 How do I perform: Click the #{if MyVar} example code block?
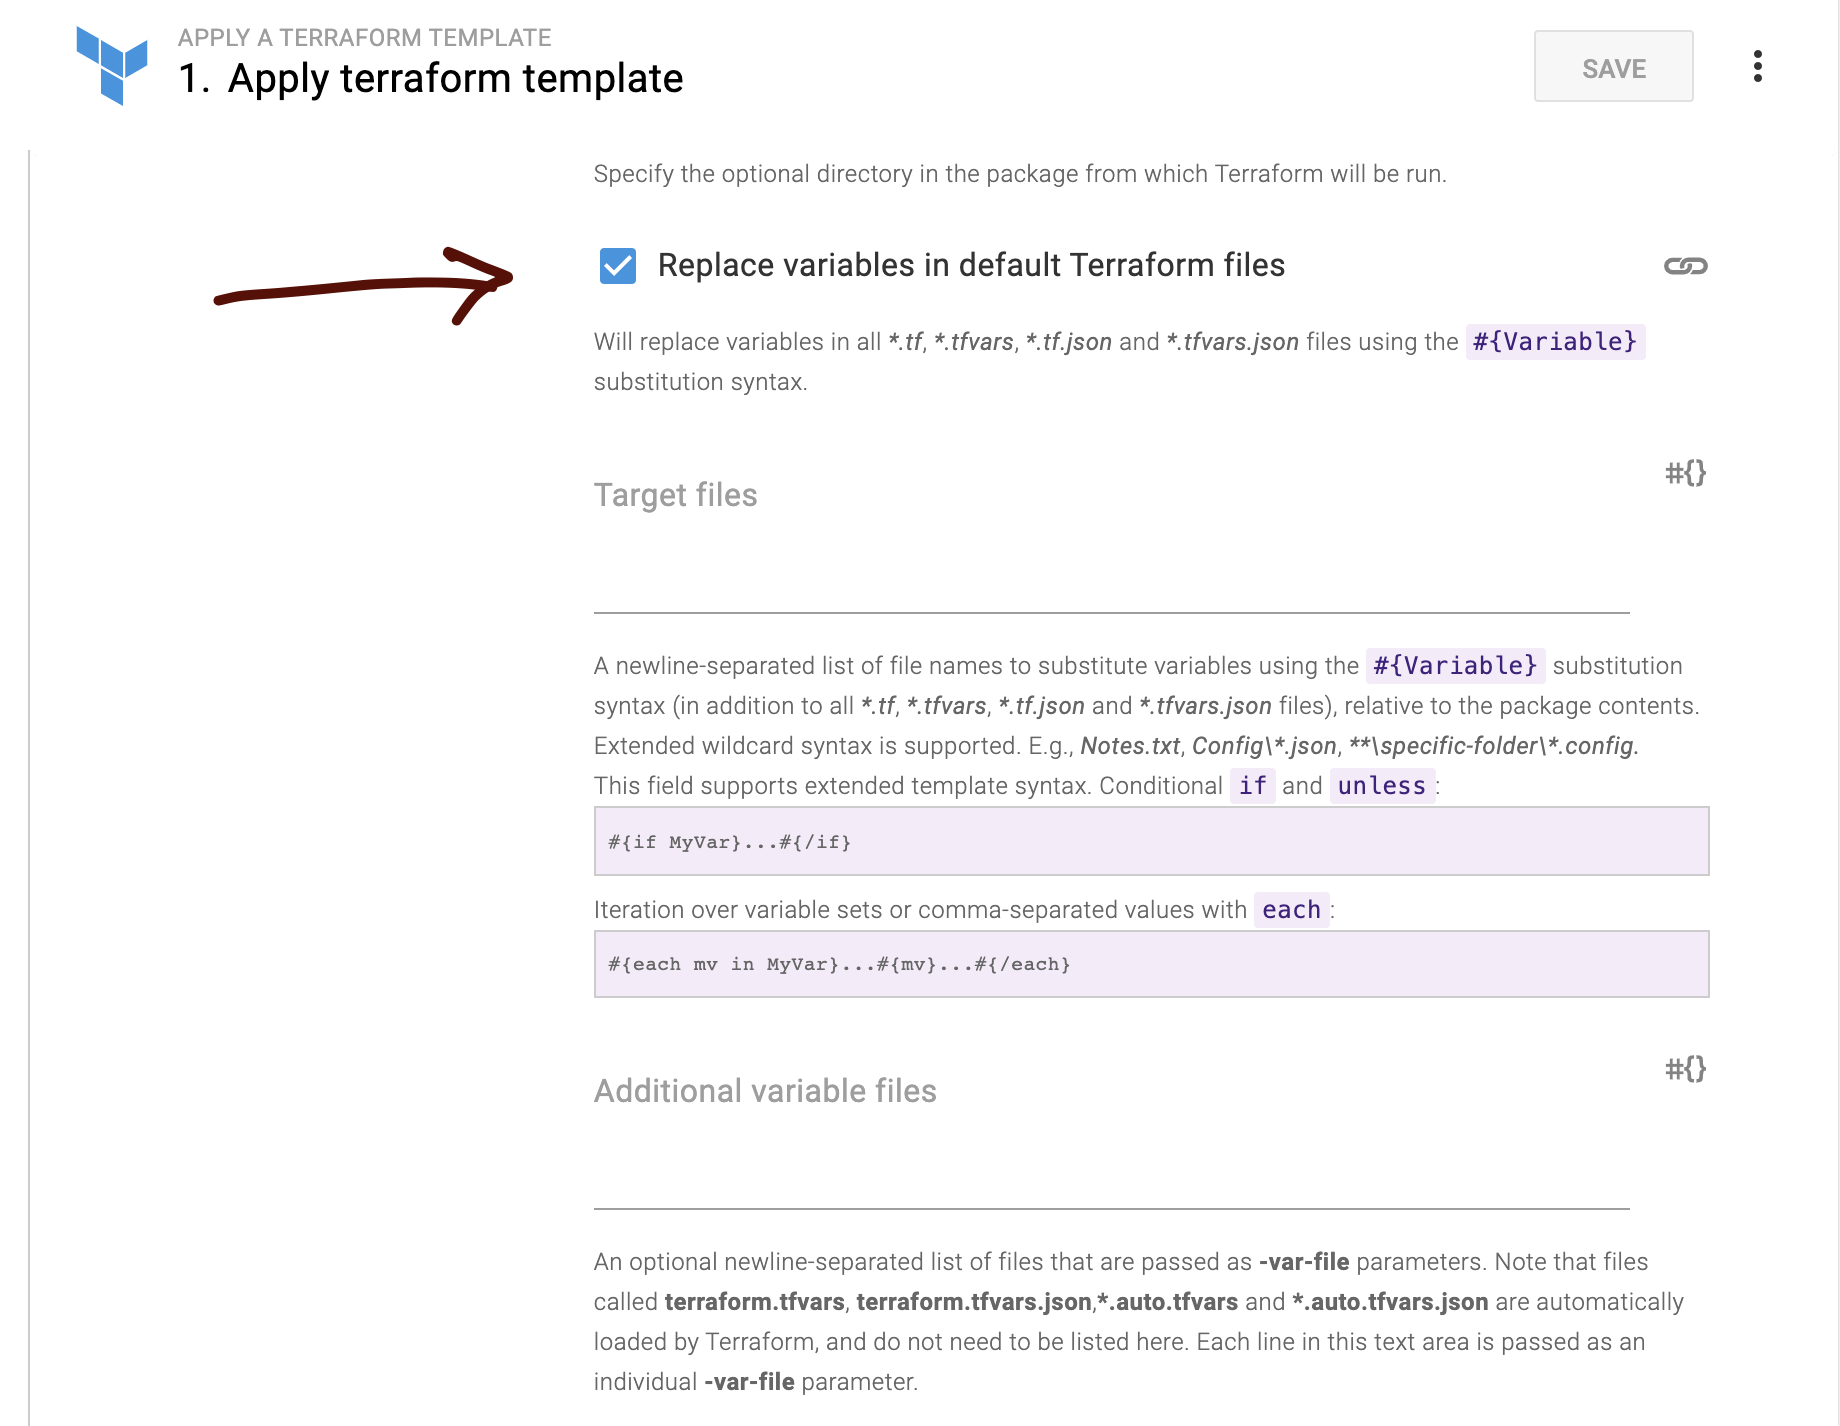point(1150,841)
